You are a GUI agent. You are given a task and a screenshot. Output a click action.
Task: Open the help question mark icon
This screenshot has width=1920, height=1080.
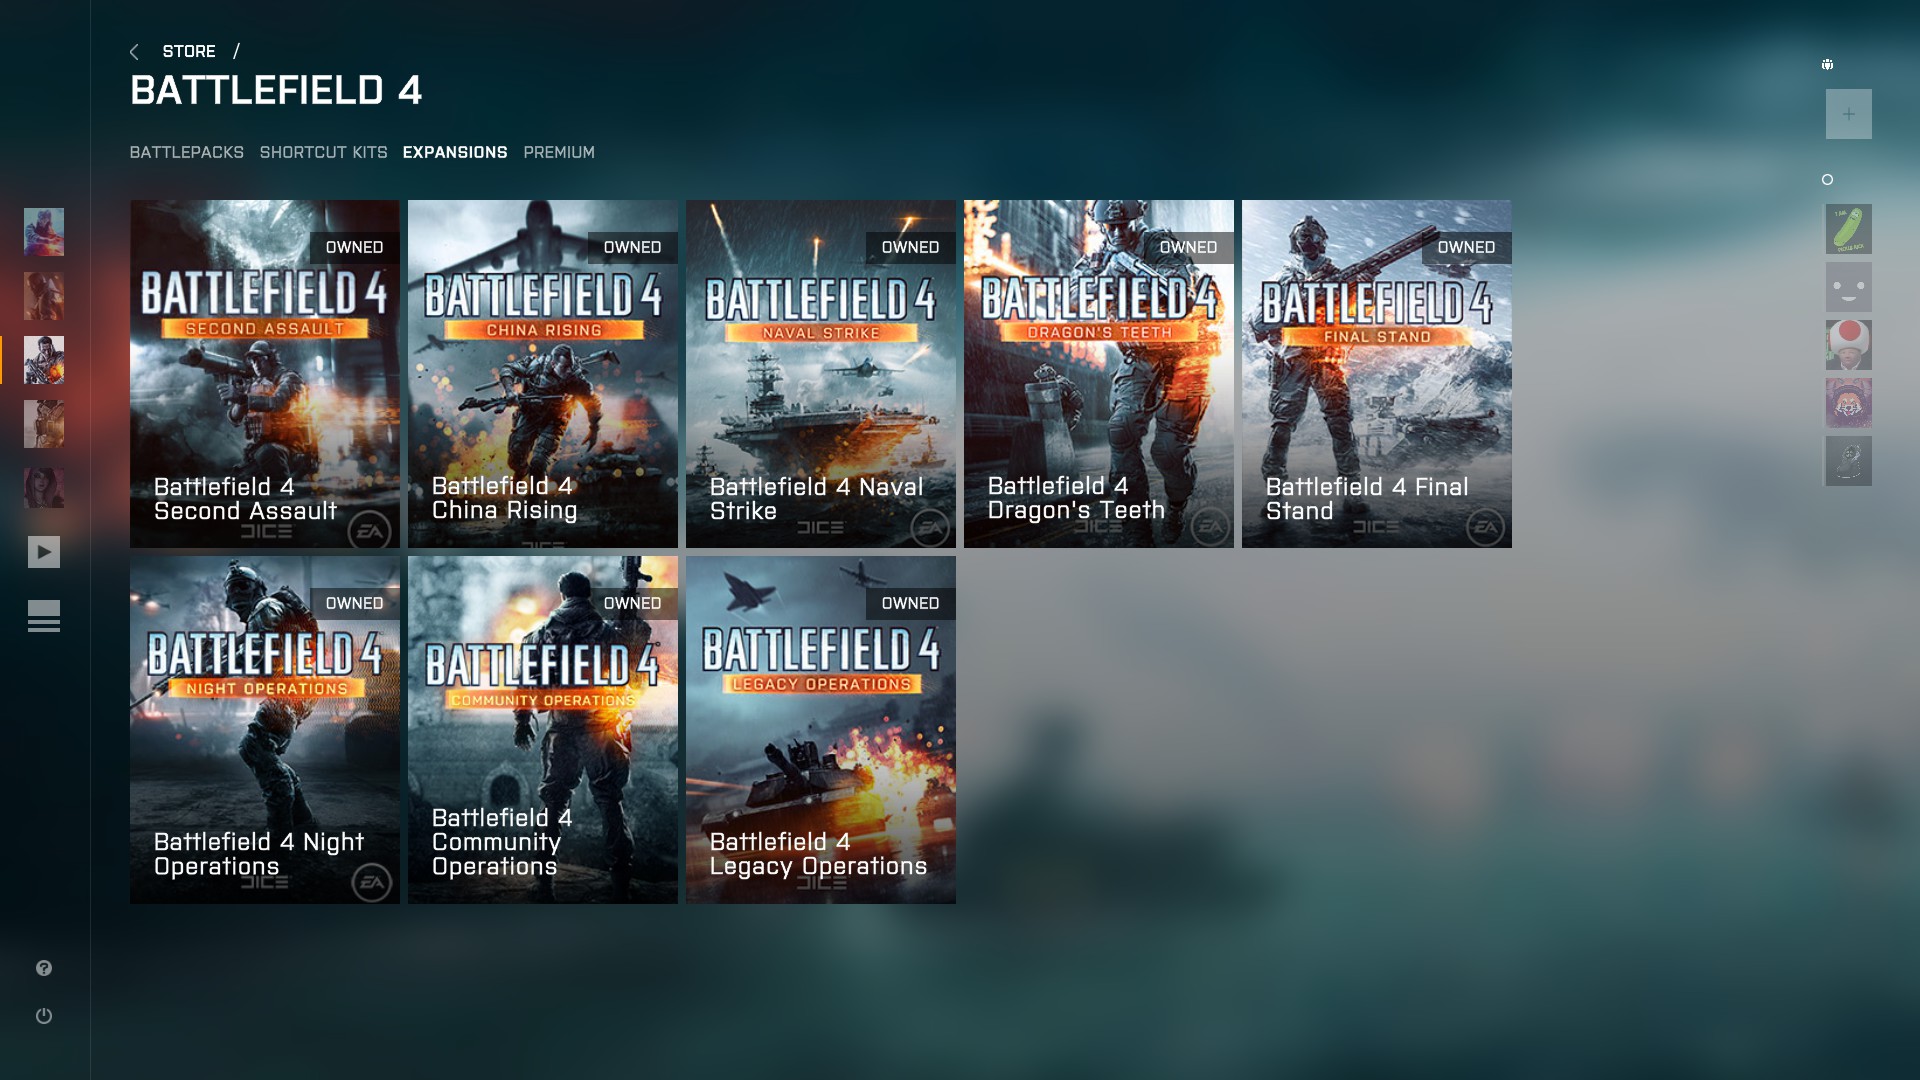pyautogui.click(x=44, y=968)
